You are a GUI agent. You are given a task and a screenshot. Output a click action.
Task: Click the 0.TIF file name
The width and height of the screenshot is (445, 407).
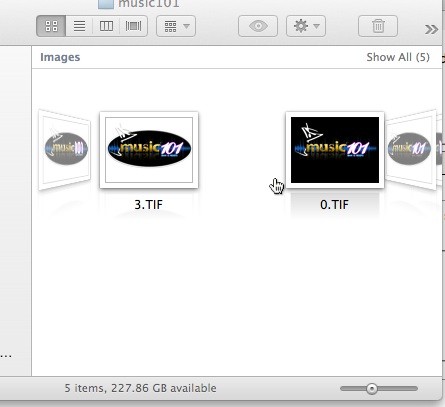coord(334,204)
